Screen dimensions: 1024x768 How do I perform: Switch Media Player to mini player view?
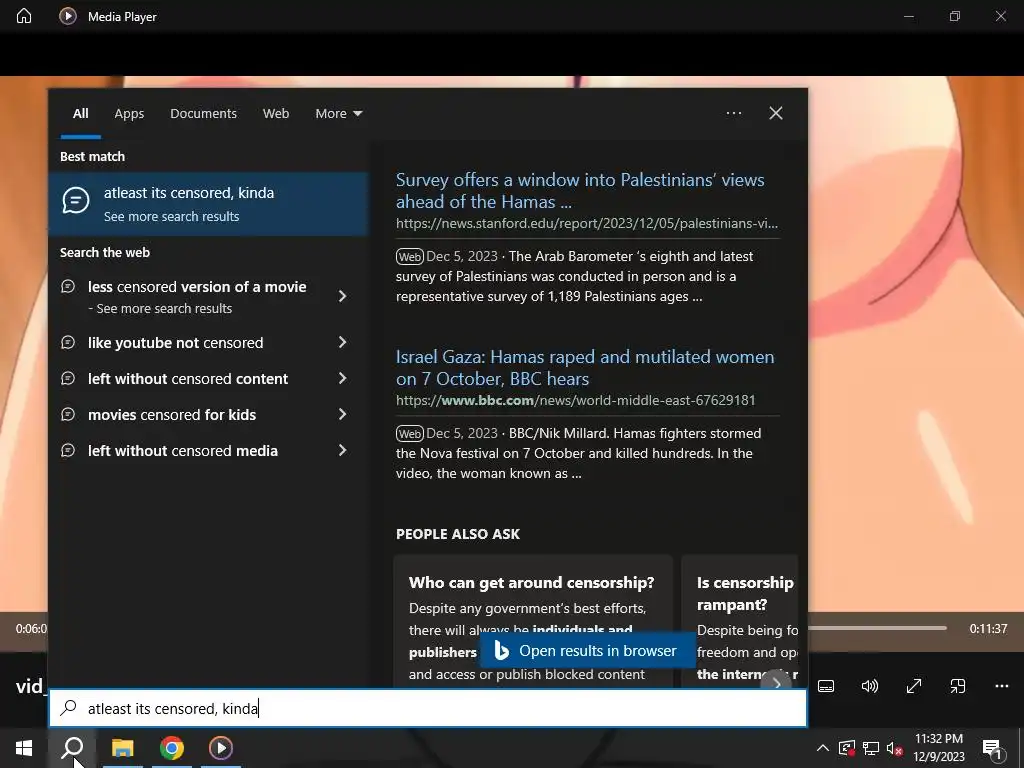click(957, 686)
